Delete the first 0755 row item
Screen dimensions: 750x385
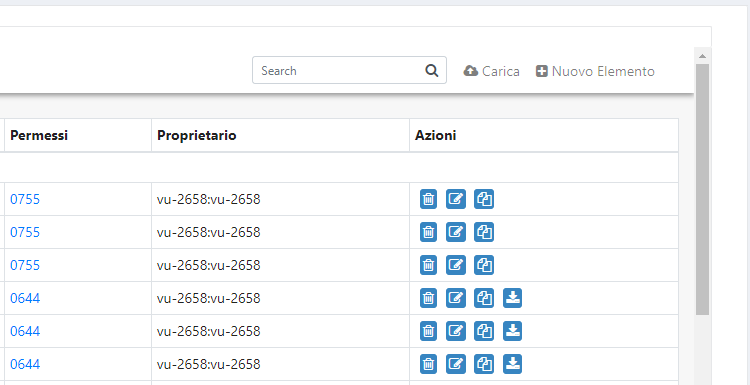[x=428, y=199]
